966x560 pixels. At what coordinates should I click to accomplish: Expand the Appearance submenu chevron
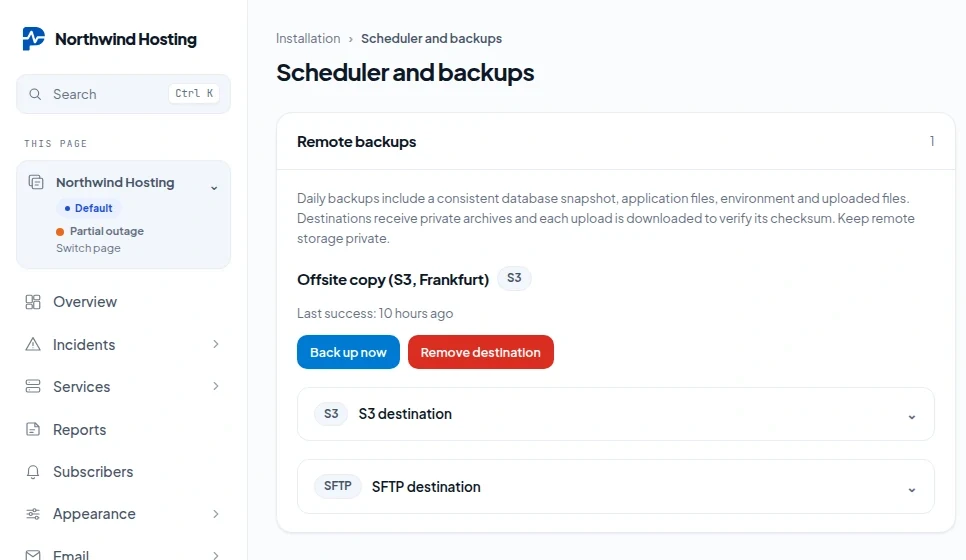pyautogui.click(x=216, y=514)
